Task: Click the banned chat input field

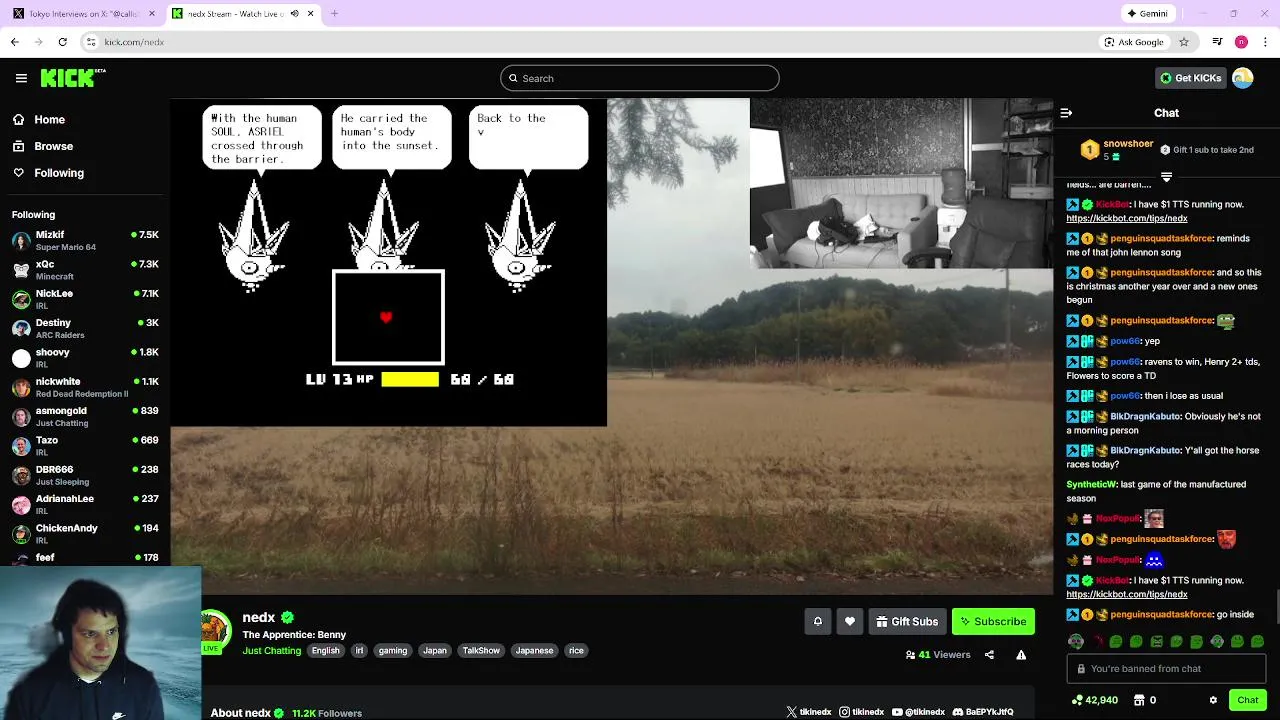Action: pyautogui.click(x=1166, y=669)
